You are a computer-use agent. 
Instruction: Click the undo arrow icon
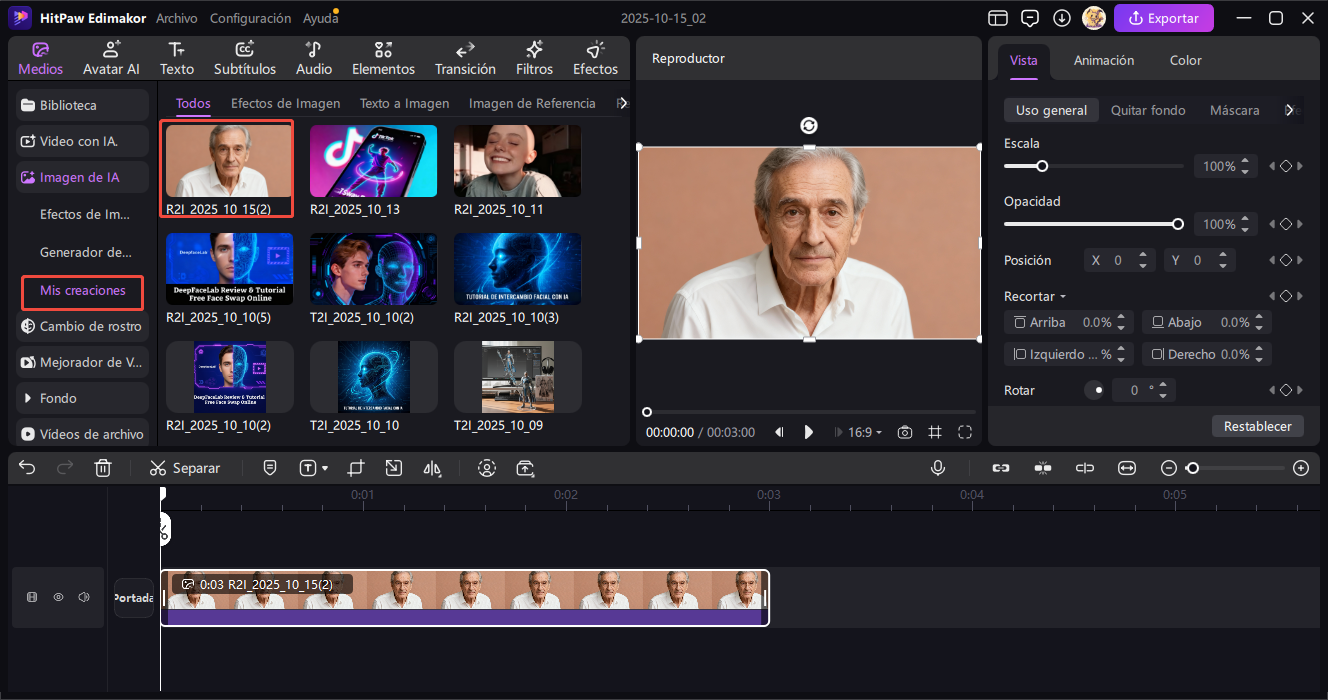click(27, 468)
